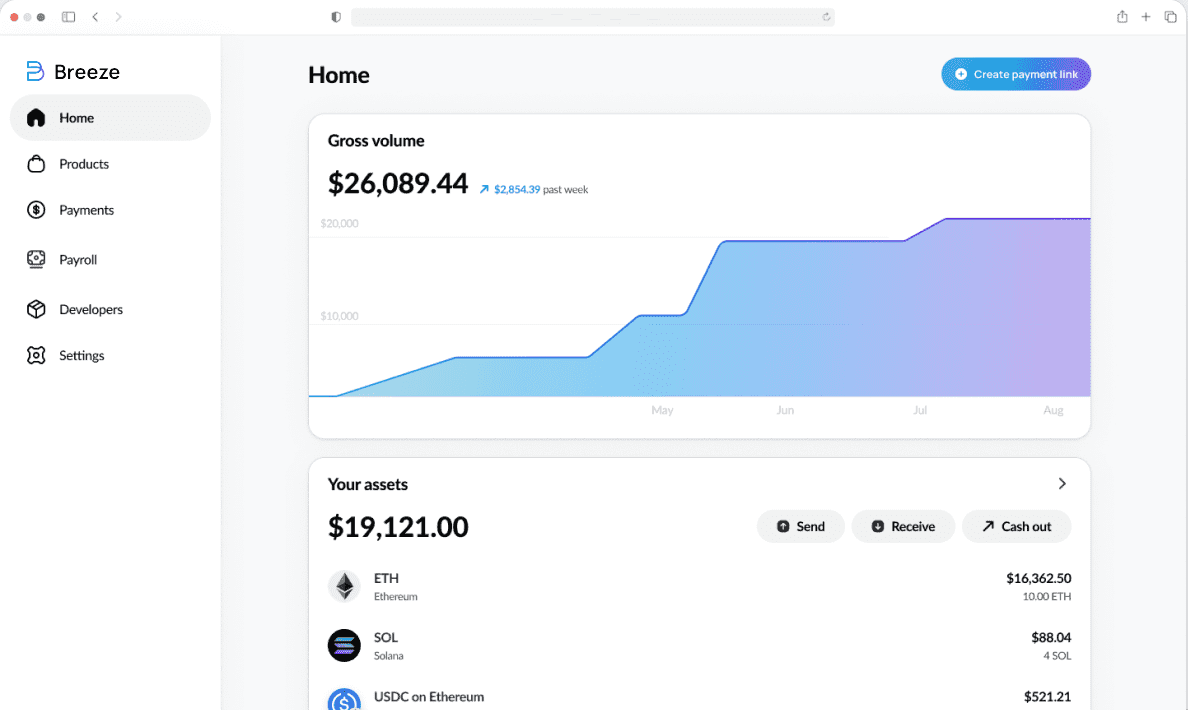Click the $16,362.50 ETH value
The width and height of the screenshot is (1188, 710).
click(x=1039, y=578)
